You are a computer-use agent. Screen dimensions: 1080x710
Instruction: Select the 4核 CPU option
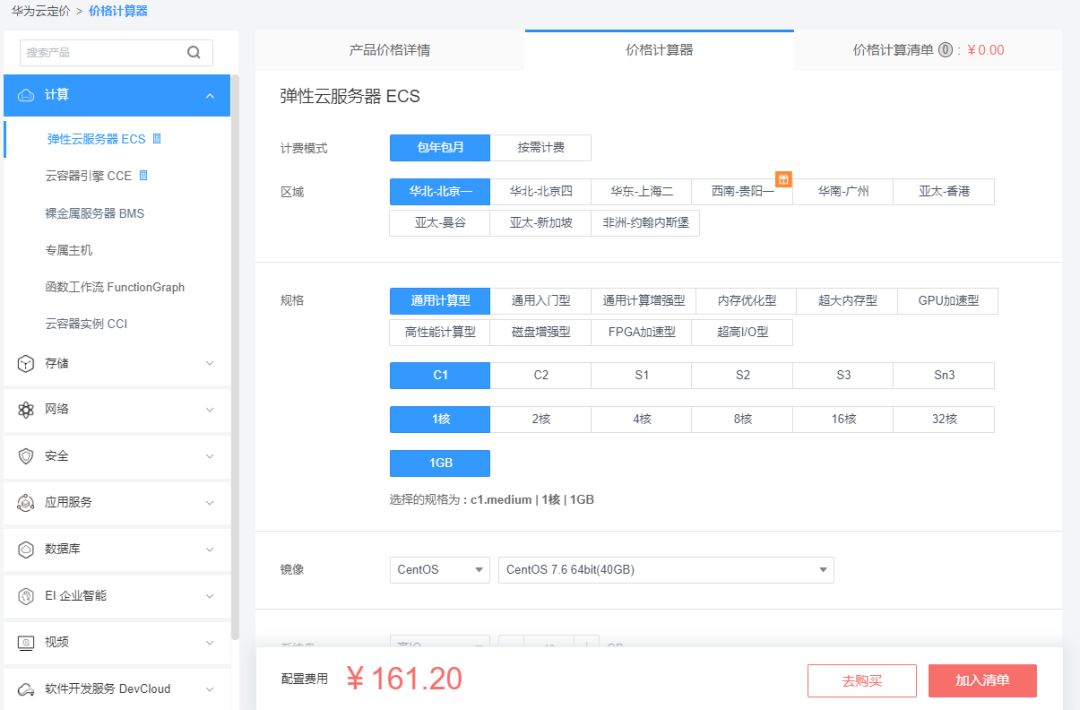pos(641,419)
